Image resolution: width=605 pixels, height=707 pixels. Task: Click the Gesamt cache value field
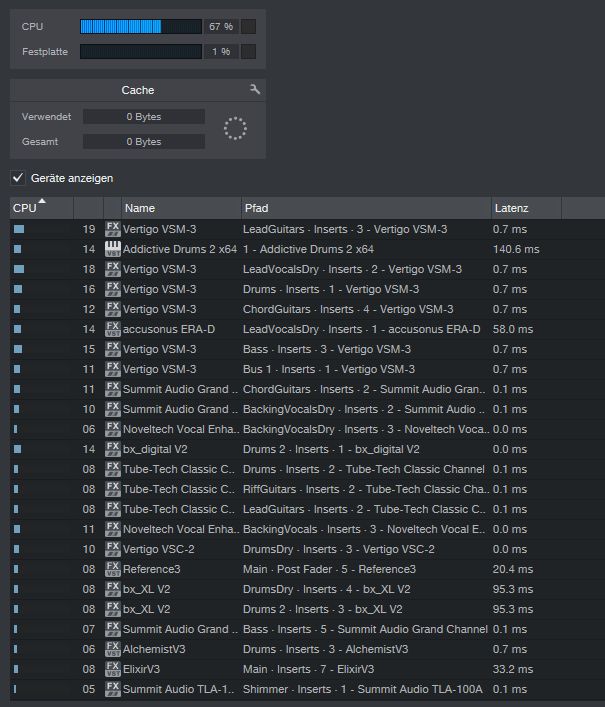144,142
